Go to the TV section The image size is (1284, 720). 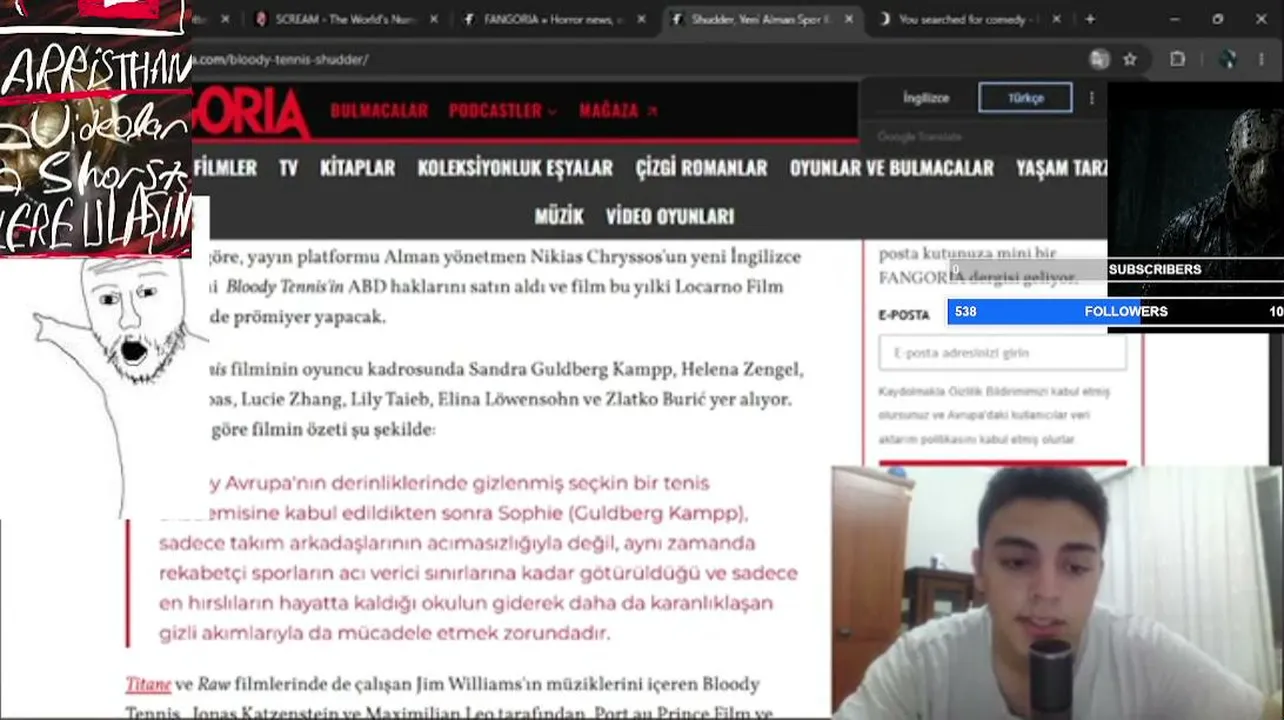point(288,168)
